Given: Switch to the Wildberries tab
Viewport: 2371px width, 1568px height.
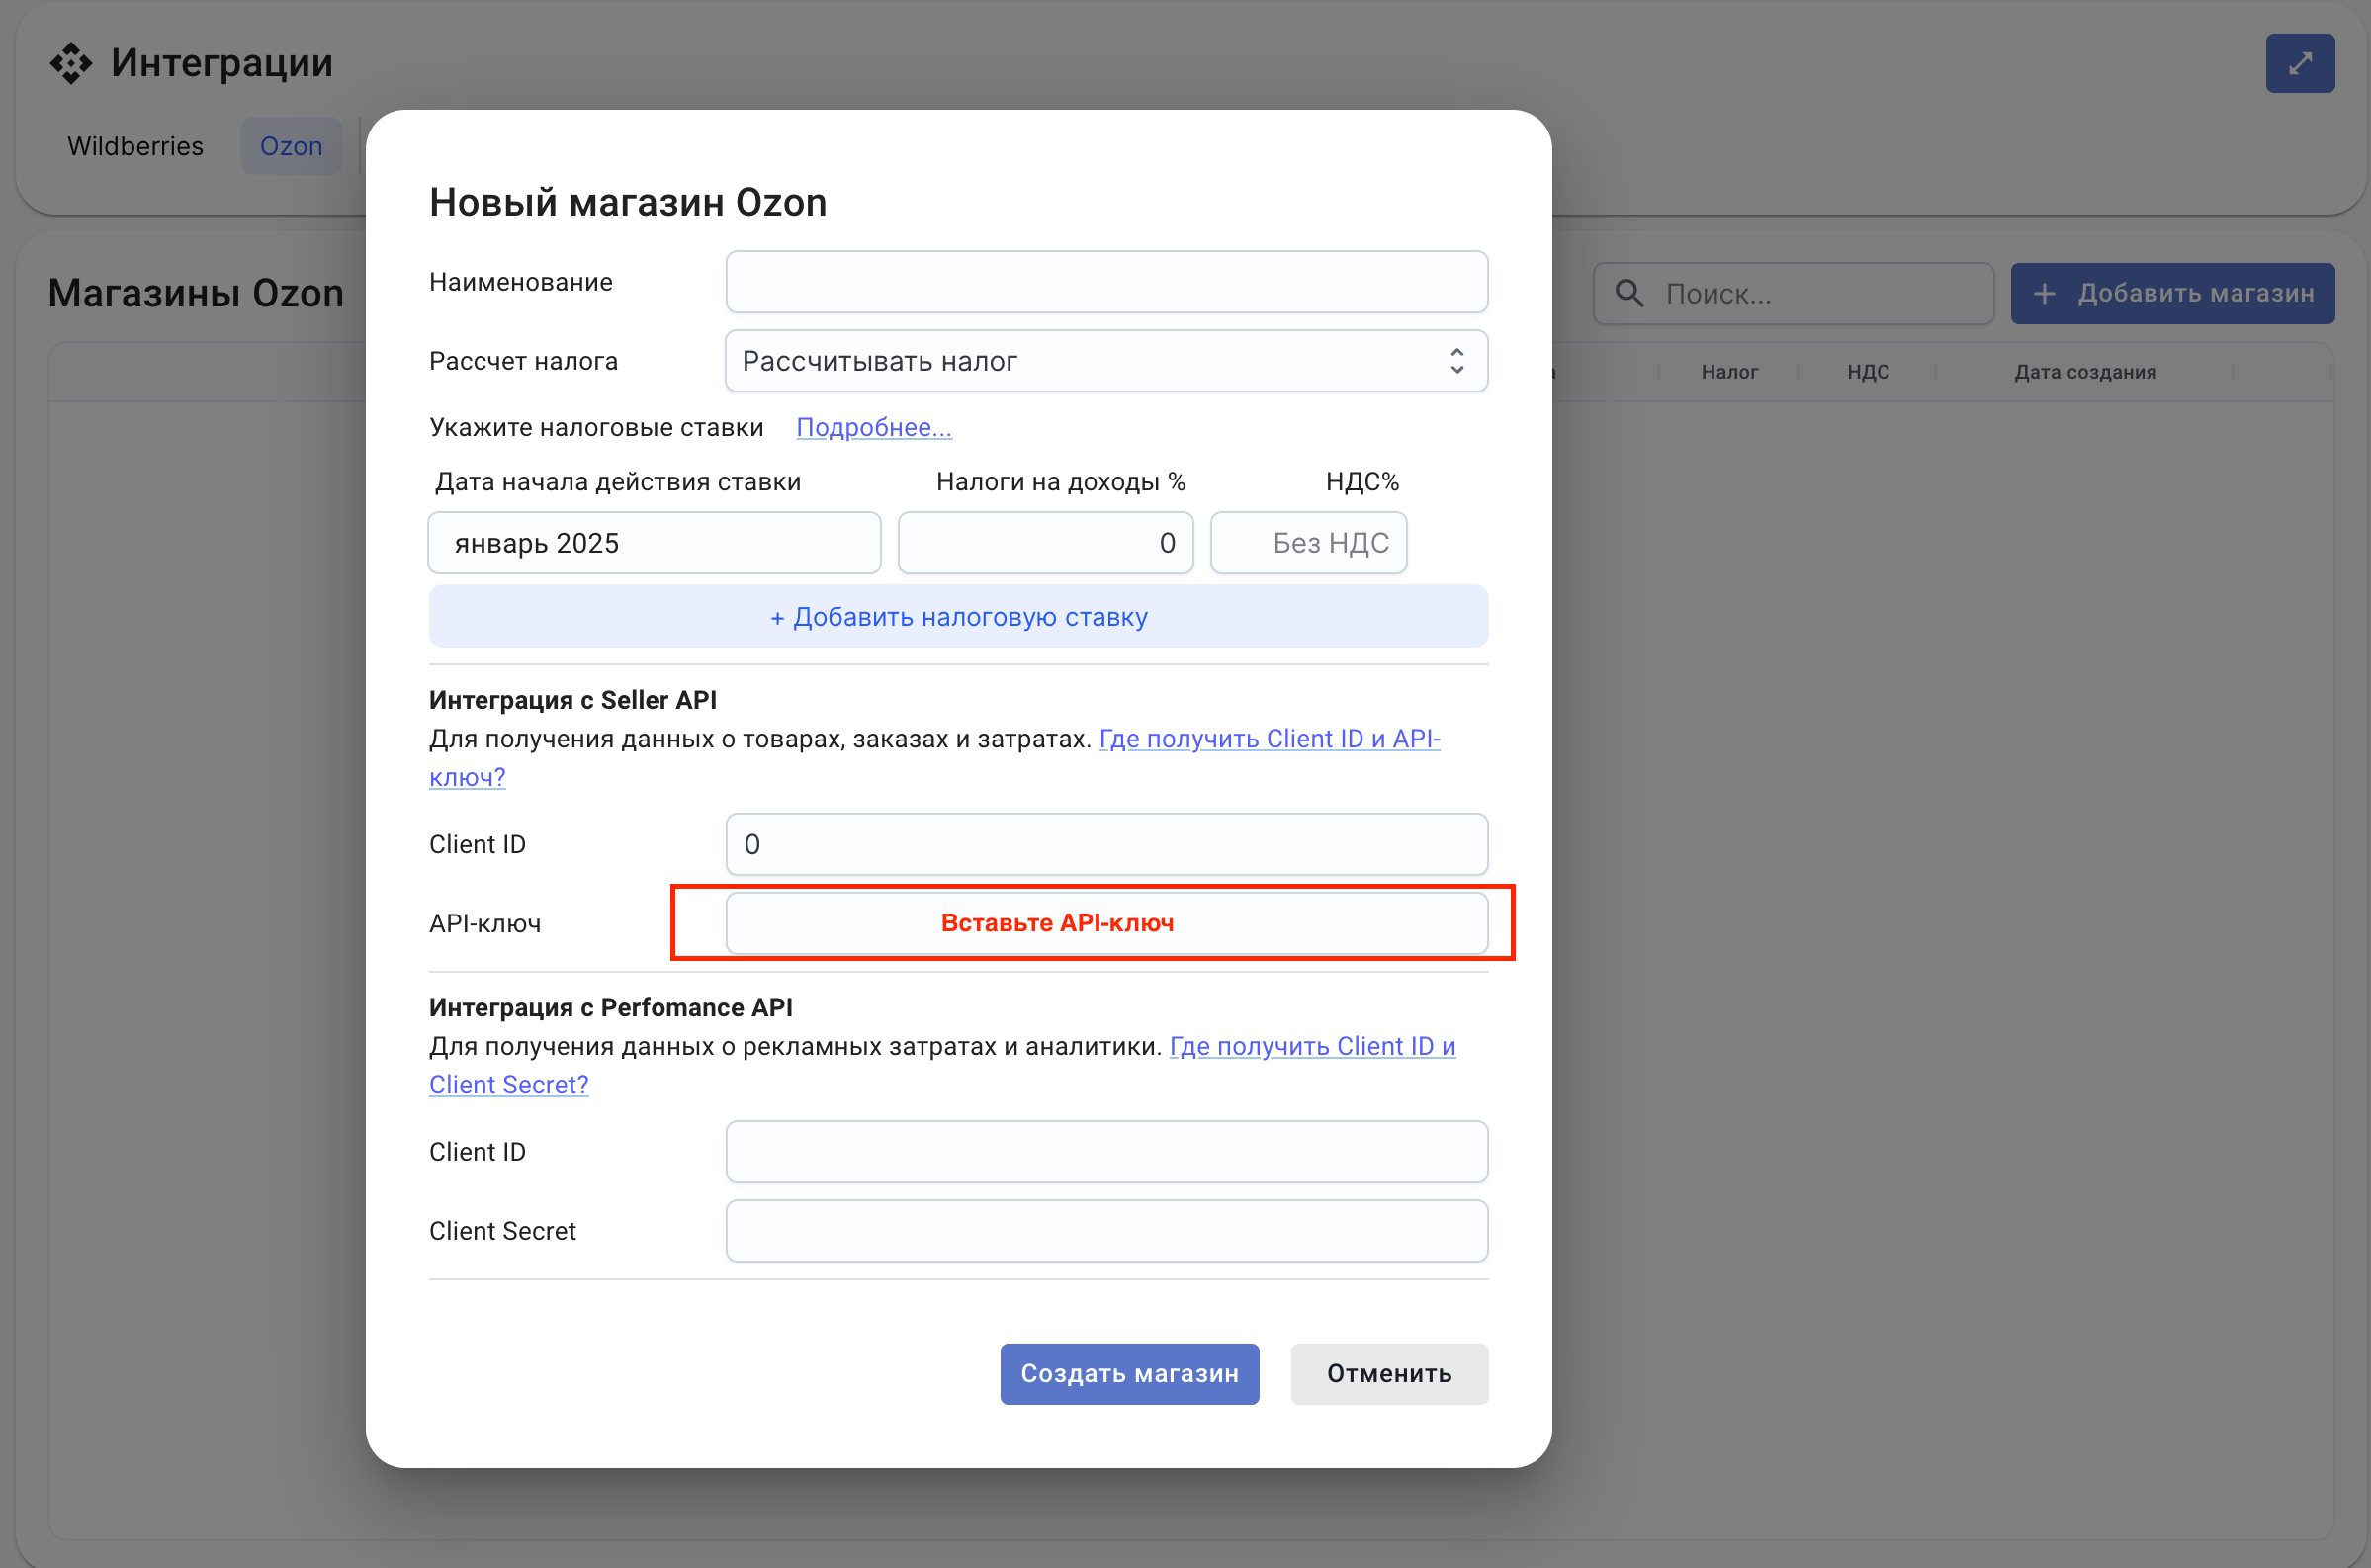Looking at the screenshot, I should pyautogui.click(x=135, y=146).
